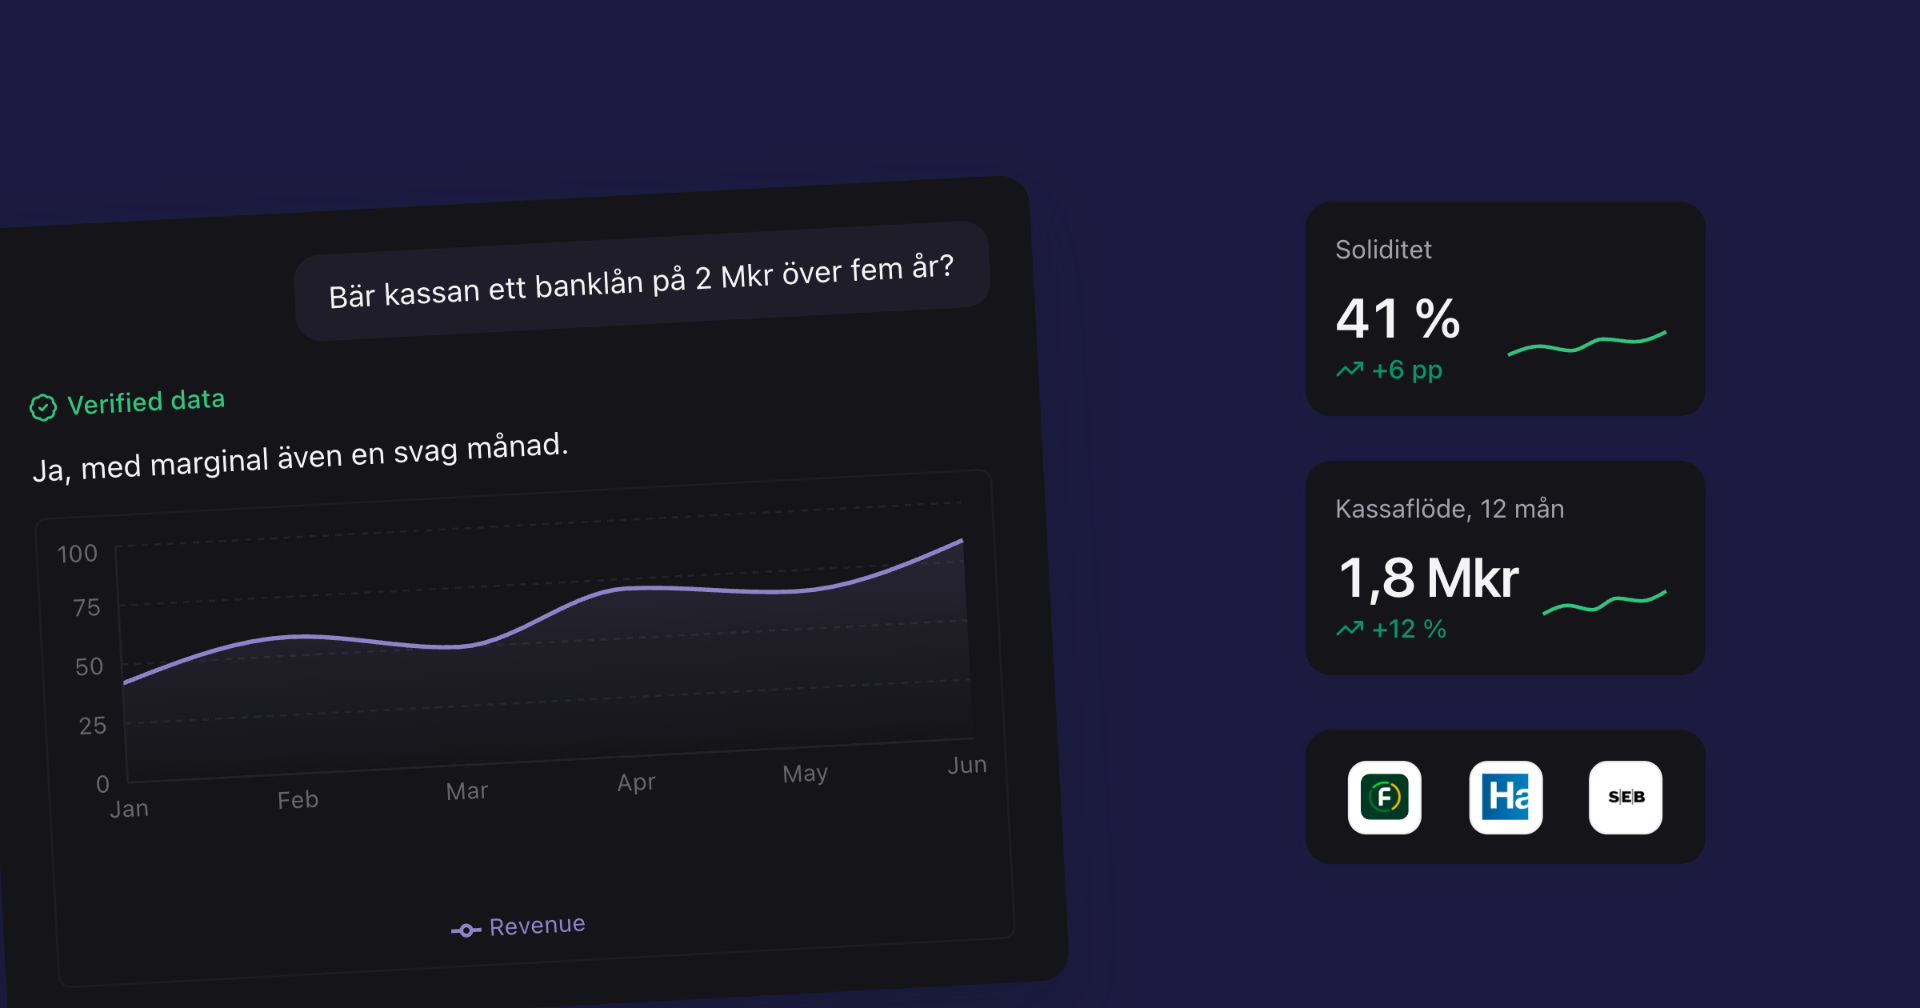Select the Handelsbanken logo icon

point(1505,797)
